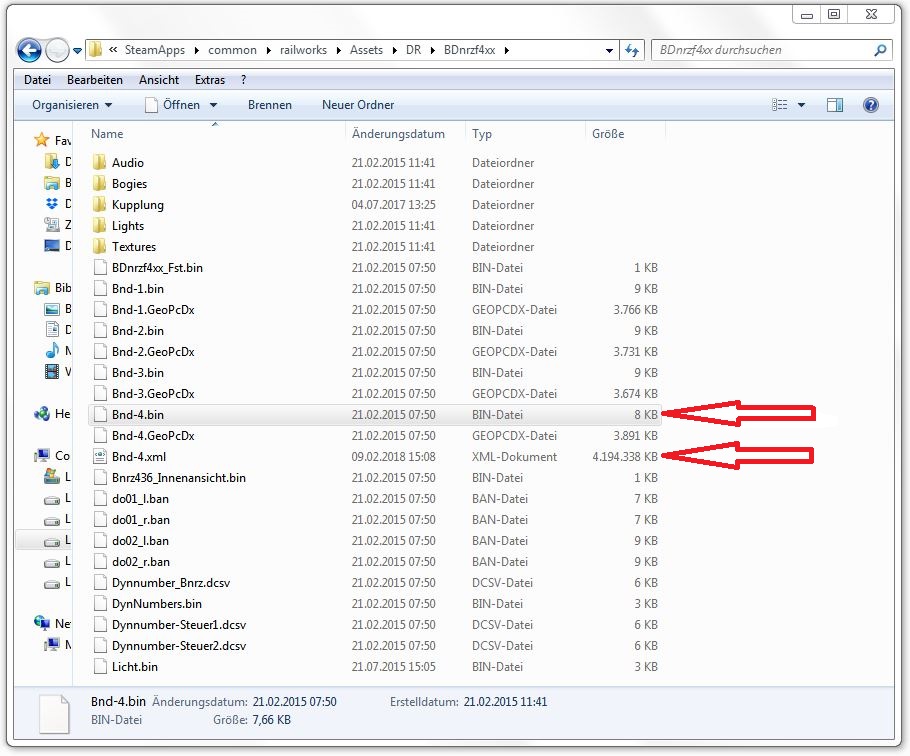Select file do01_r.ban
Screen dimensions: 910x756
pos(141,520)
